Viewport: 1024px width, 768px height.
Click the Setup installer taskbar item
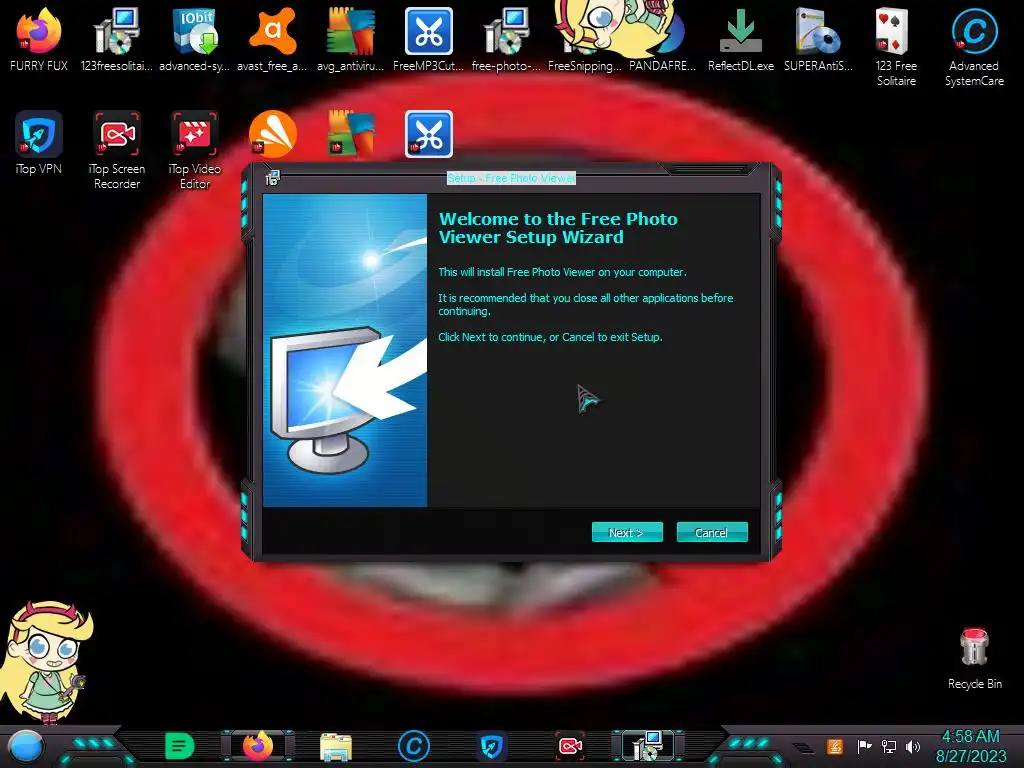click(648, 746)
